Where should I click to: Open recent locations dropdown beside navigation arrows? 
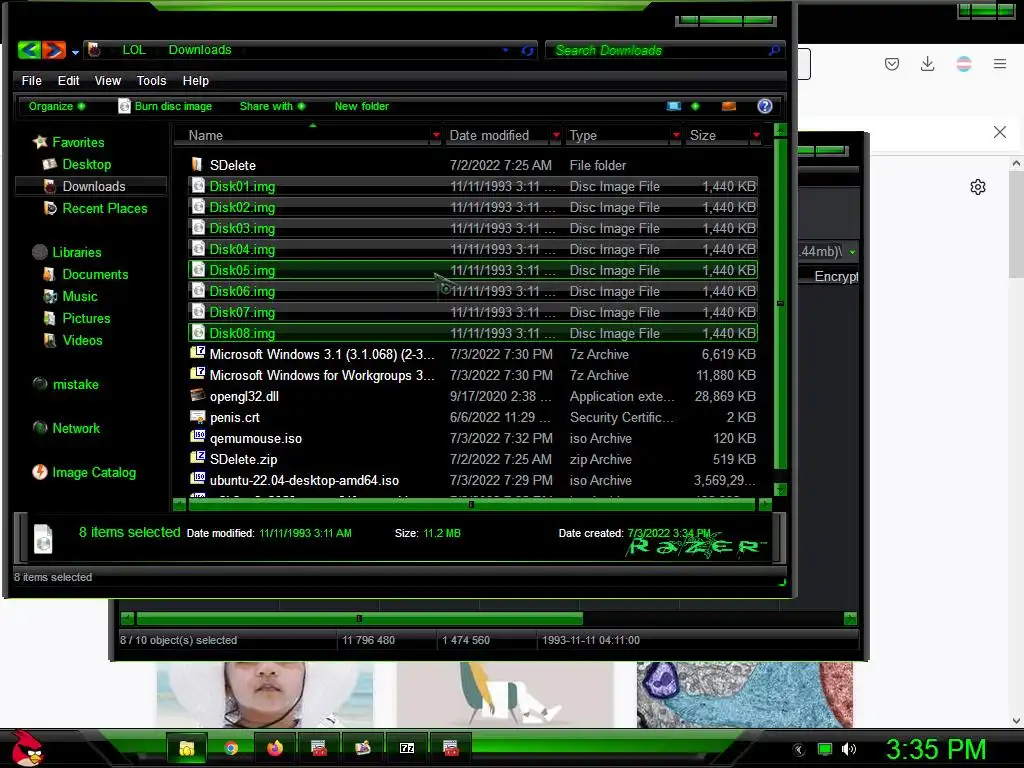click(x=75, y=52)
